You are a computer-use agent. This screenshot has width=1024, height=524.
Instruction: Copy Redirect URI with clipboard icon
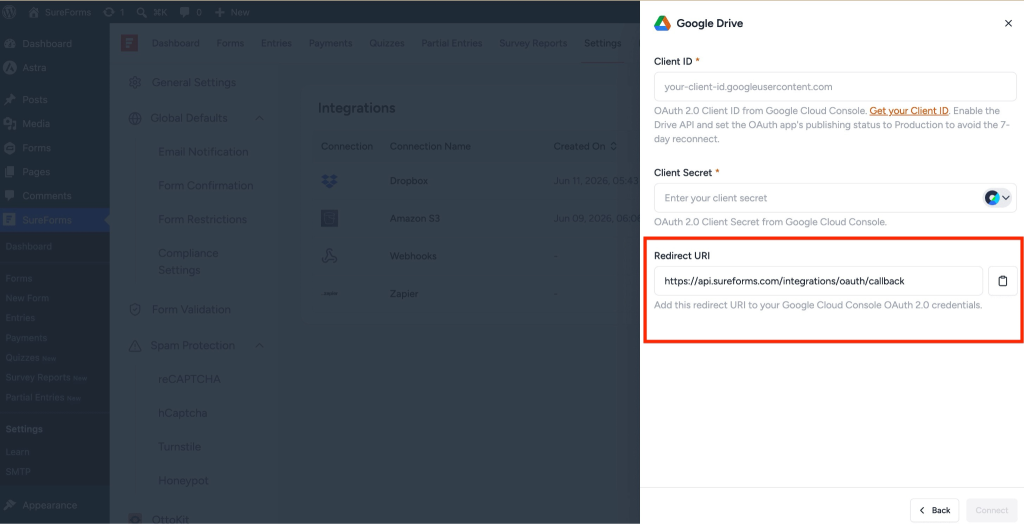[x=1002, y=281]
